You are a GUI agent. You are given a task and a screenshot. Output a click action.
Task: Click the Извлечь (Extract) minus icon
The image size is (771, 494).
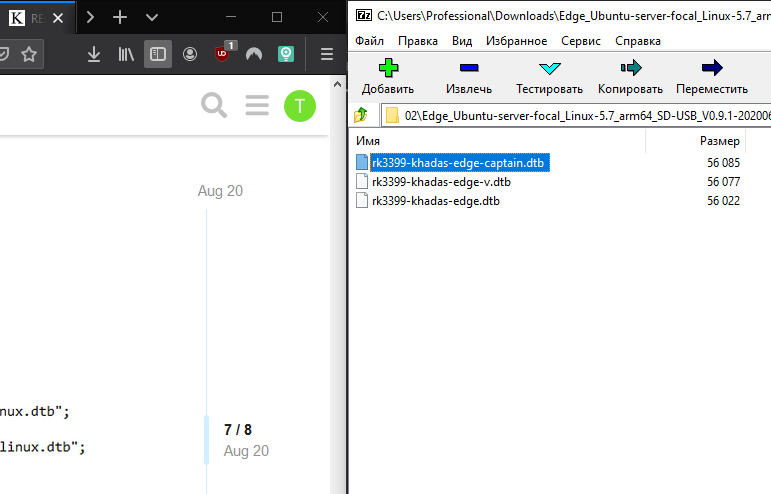pos(469,68)
